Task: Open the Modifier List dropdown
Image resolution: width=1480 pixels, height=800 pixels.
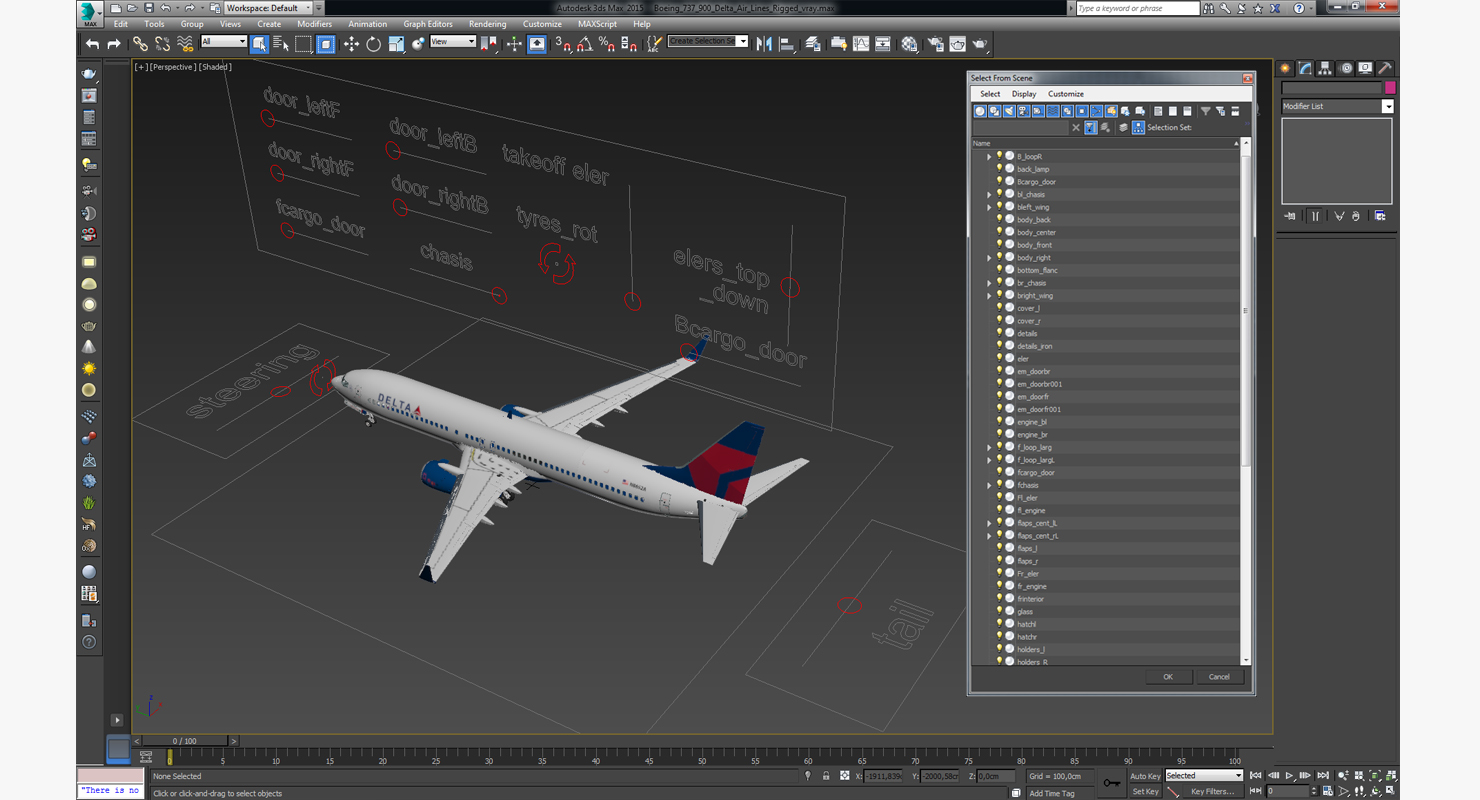Action: pyautogui.click(x=1337, y=106)
